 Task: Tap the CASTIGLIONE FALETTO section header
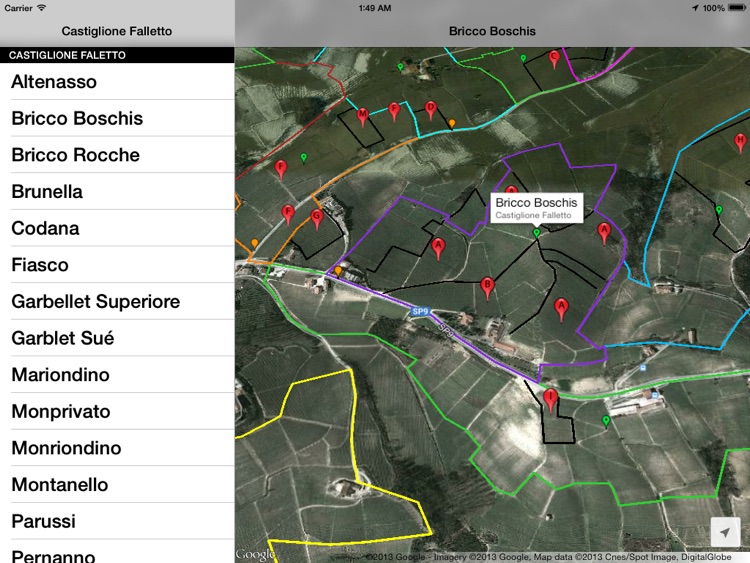pyautogui.click(x=117, y=55)
